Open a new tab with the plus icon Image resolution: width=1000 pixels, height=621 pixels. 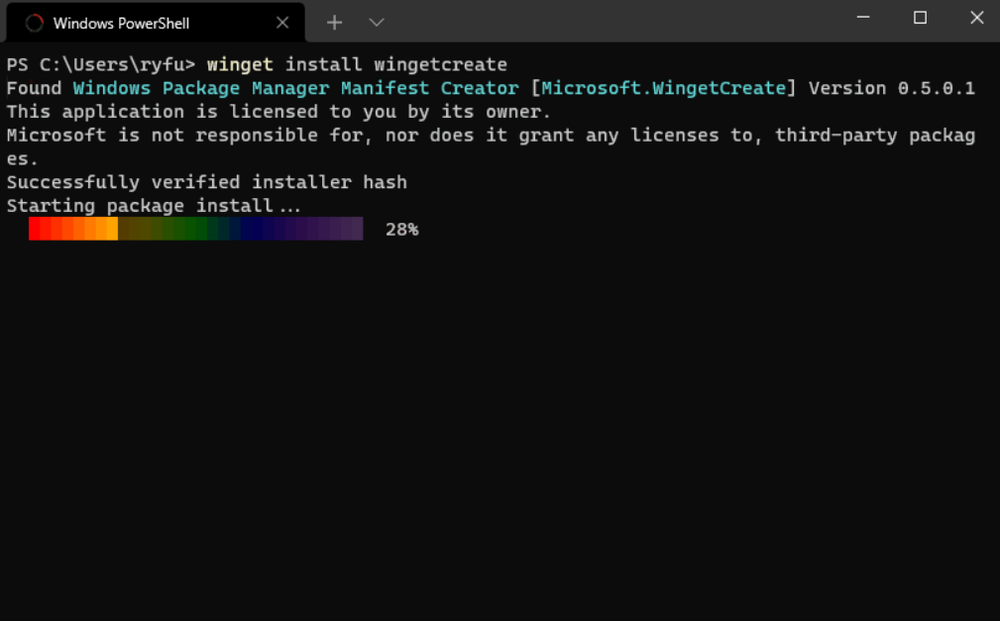click(334, 23)
